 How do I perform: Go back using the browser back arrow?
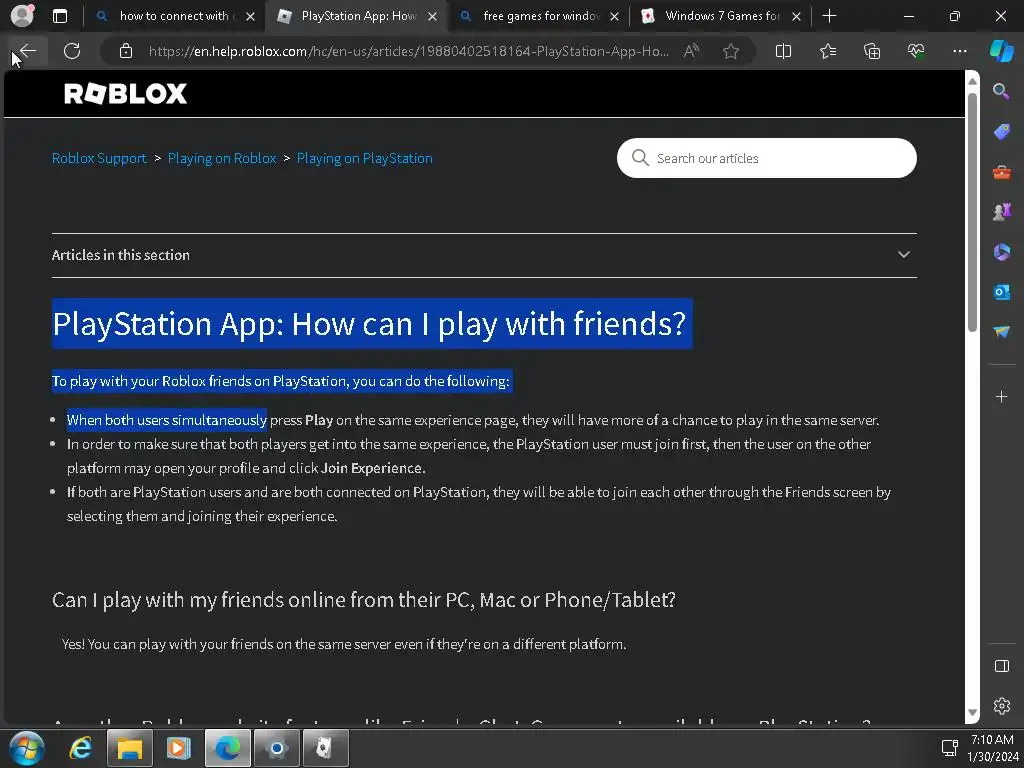pyautogui.click(x=28, y=51)
